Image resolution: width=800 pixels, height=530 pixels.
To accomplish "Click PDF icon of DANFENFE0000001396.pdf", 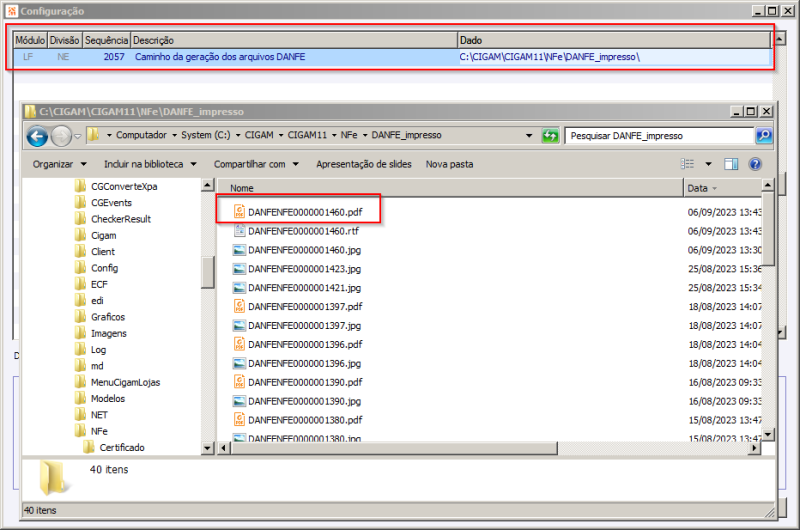I will (239, 344).
